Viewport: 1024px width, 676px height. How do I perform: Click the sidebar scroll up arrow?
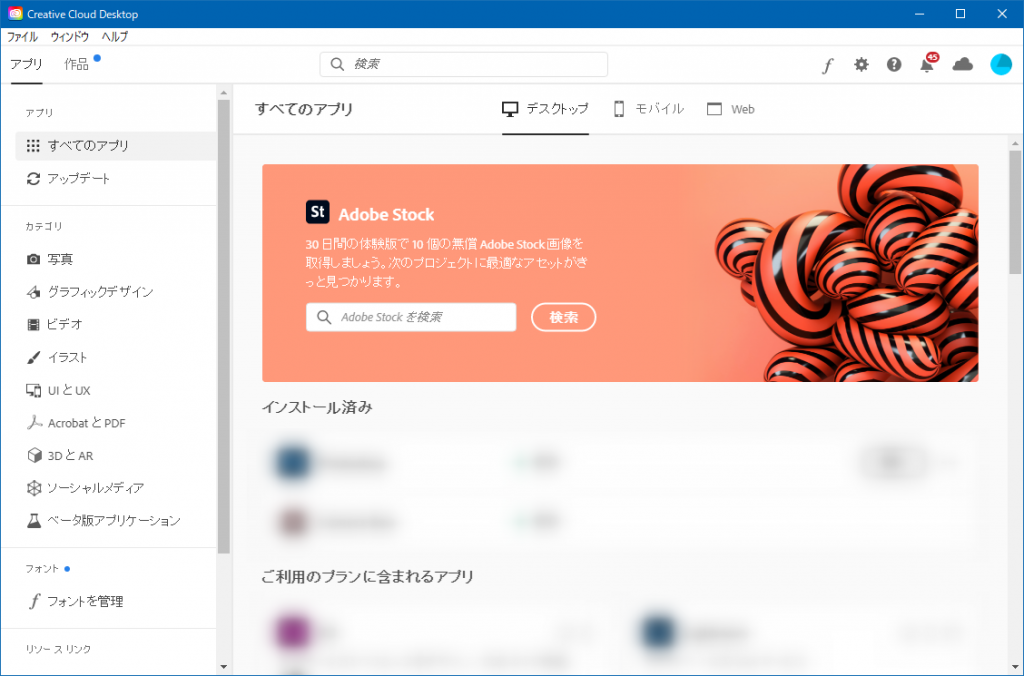[x=223, y=93]
